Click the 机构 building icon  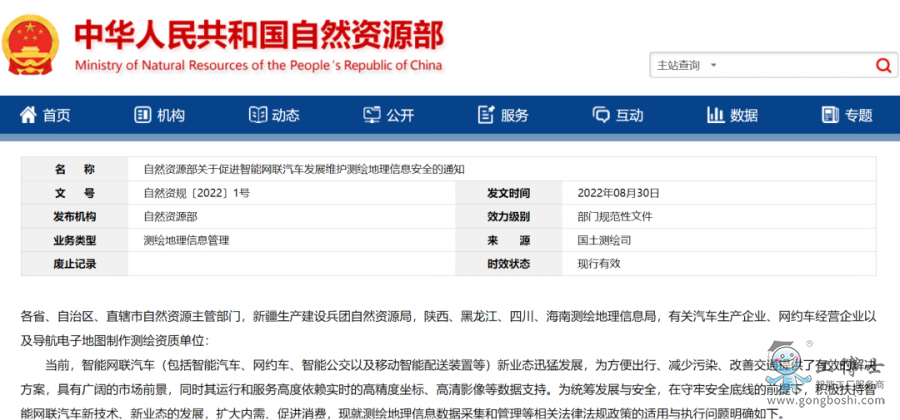click(x=141, y=115)
